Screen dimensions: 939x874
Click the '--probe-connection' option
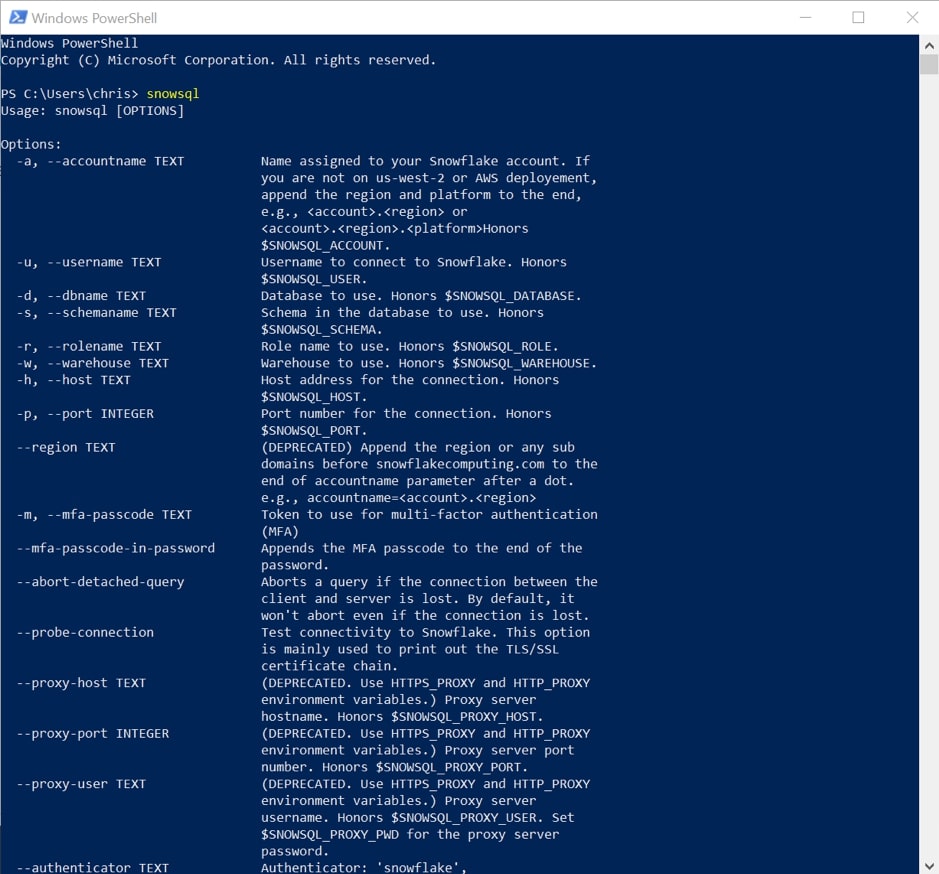pyautogui.click(x=85, y=632)
